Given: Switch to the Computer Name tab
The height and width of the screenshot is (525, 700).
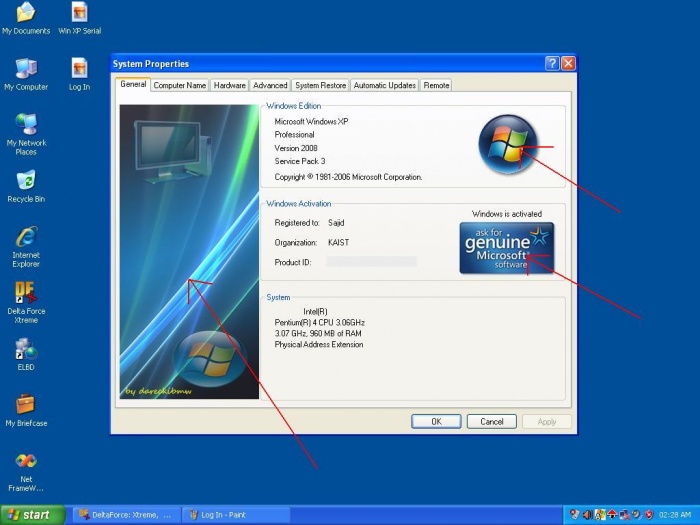Looking at the screenshot, I should (179, 85).
